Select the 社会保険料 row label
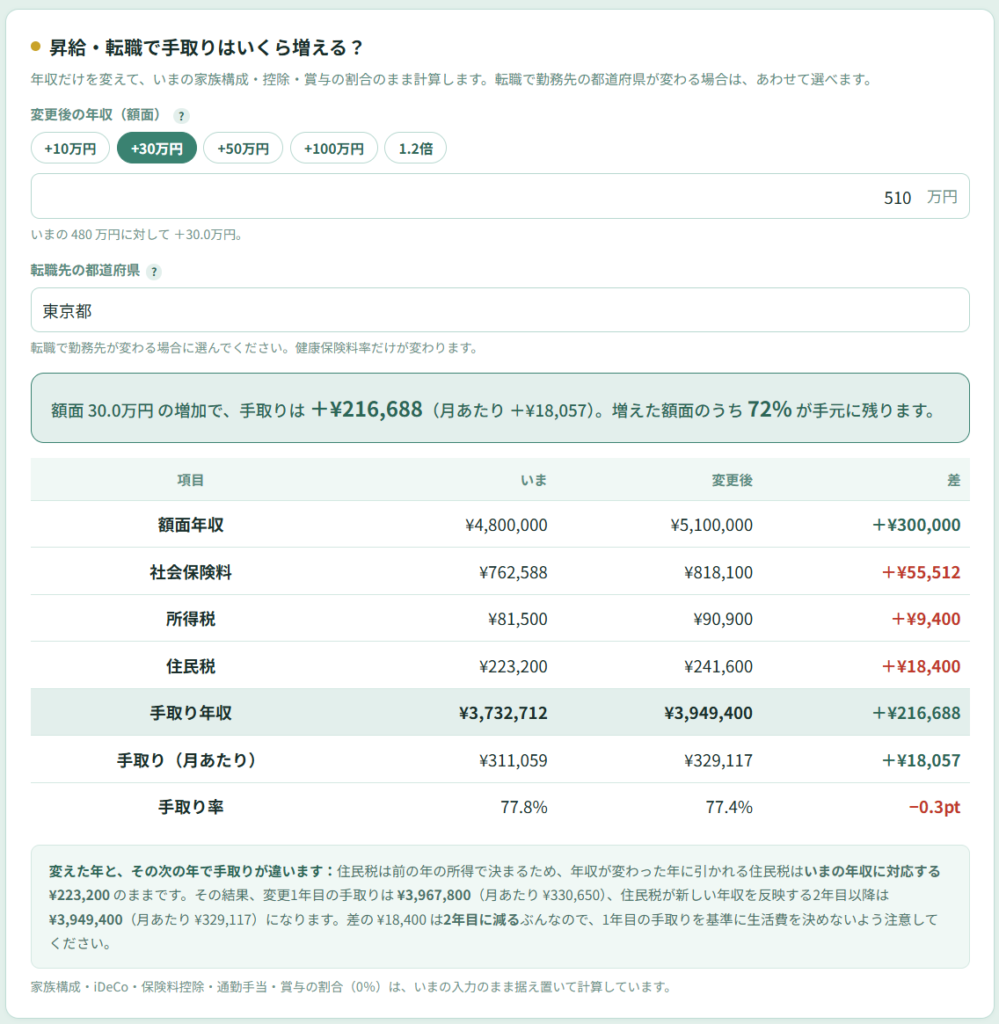 pyautogui.click(x=191, y=572)
